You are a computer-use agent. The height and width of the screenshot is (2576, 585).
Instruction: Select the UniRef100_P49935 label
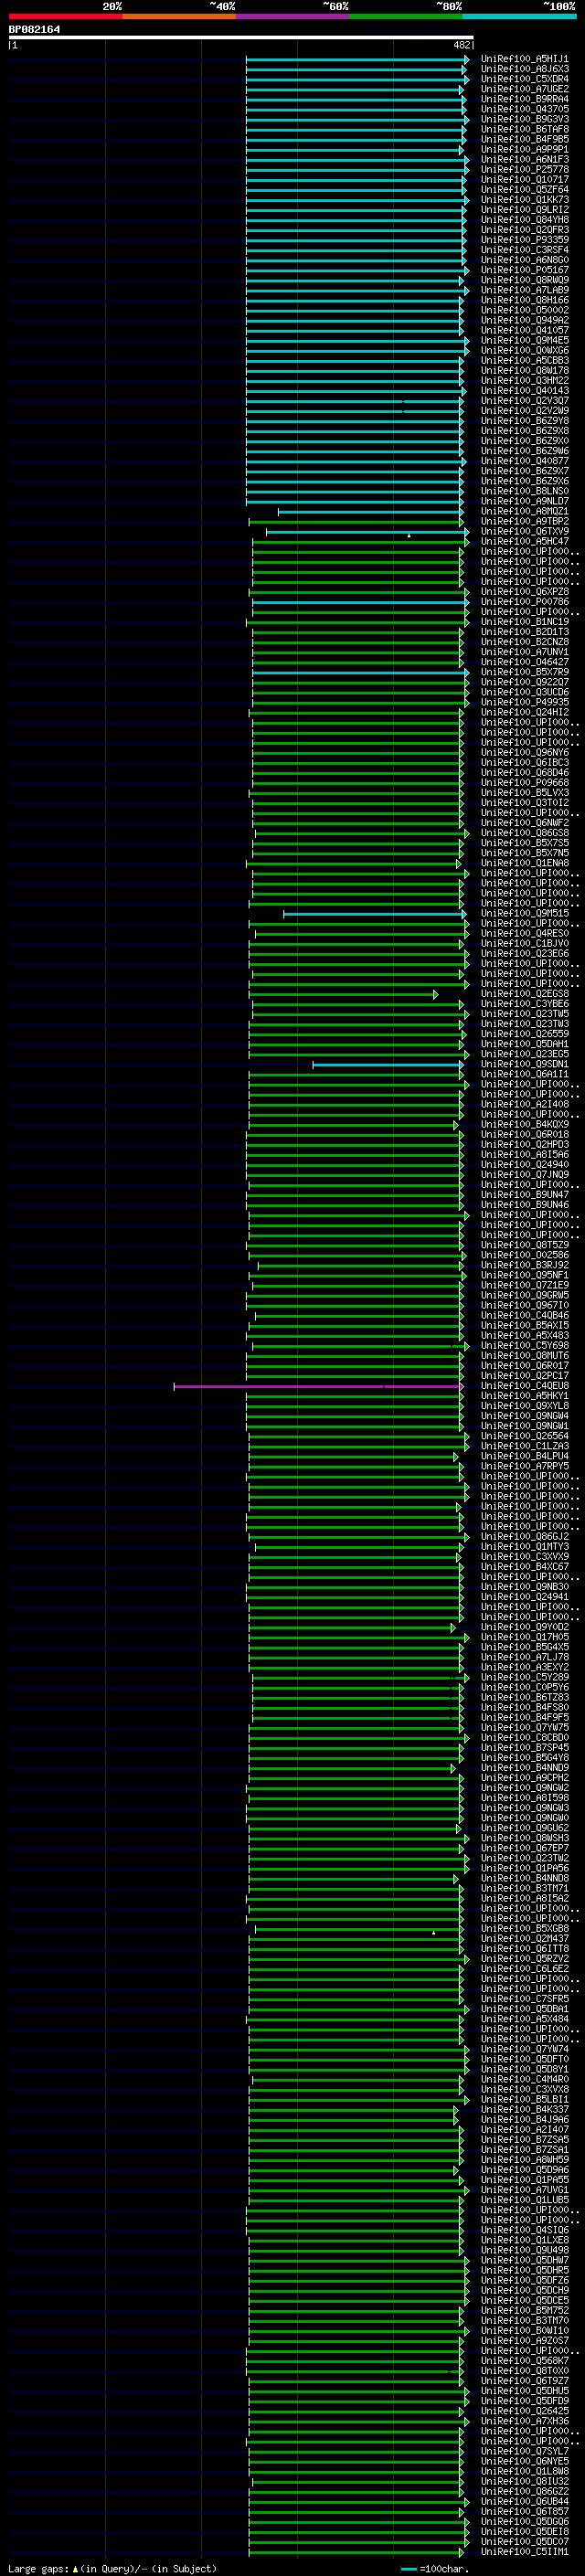524,703
